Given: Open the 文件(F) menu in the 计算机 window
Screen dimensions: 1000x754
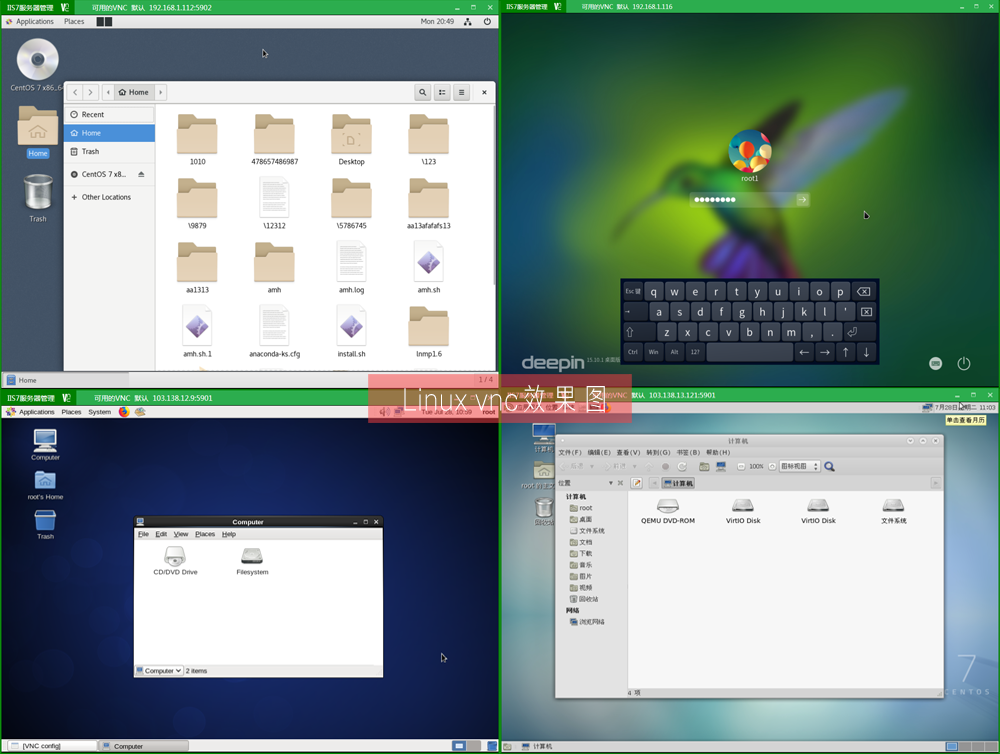Looking at the screenshot, I should [571, 453].
